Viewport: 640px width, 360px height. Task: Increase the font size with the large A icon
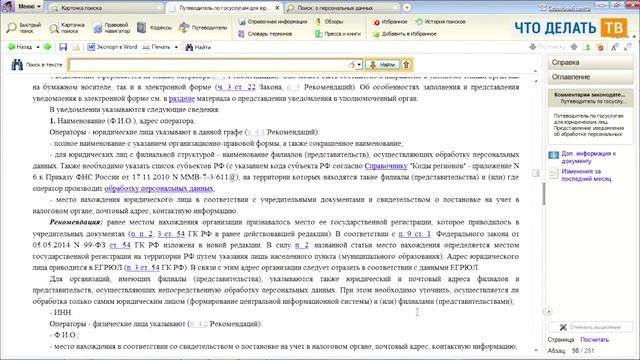tap(614, 47)
